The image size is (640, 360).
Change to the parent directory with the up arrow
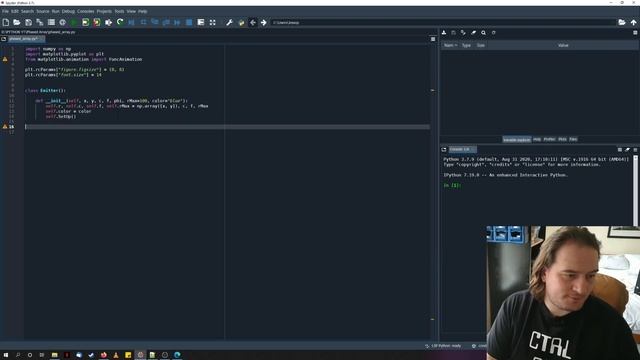click(x=633, y=22)
